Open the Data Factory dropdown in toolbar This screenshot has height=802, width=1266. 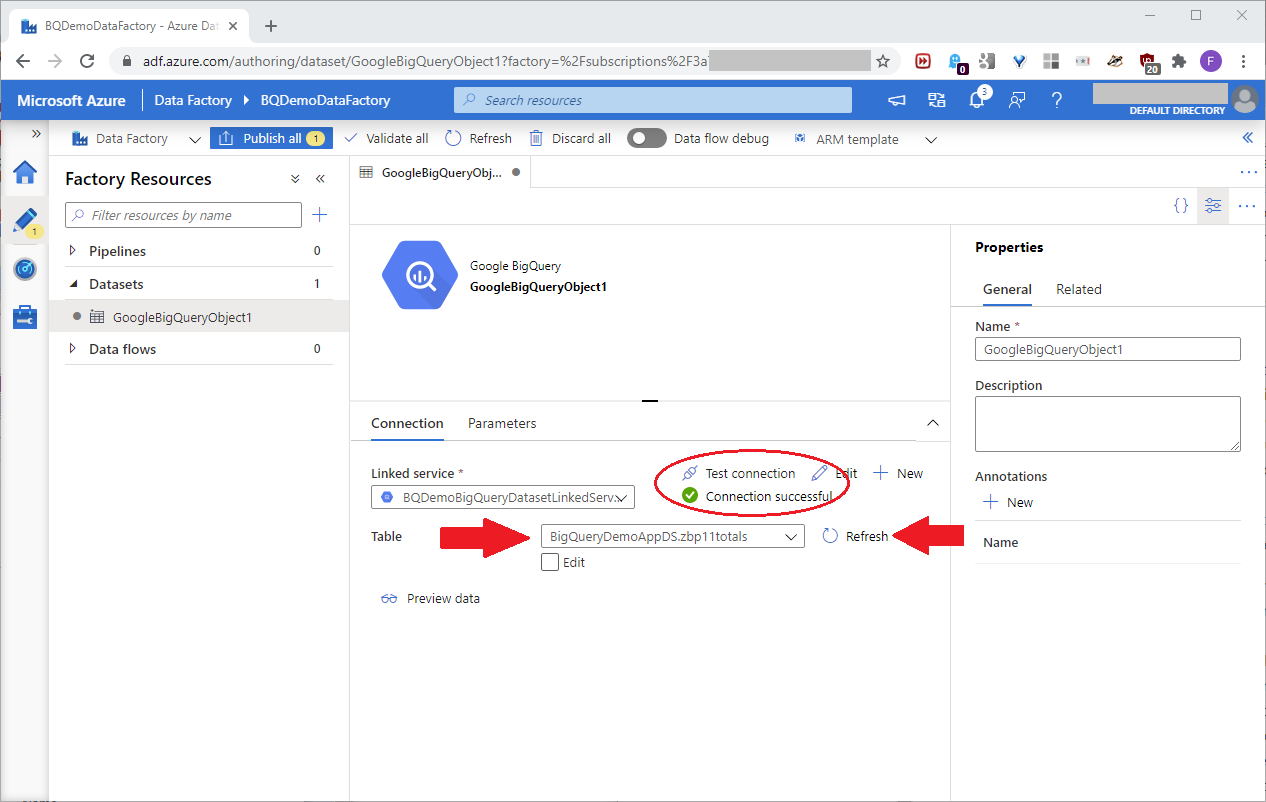point(136,139)
